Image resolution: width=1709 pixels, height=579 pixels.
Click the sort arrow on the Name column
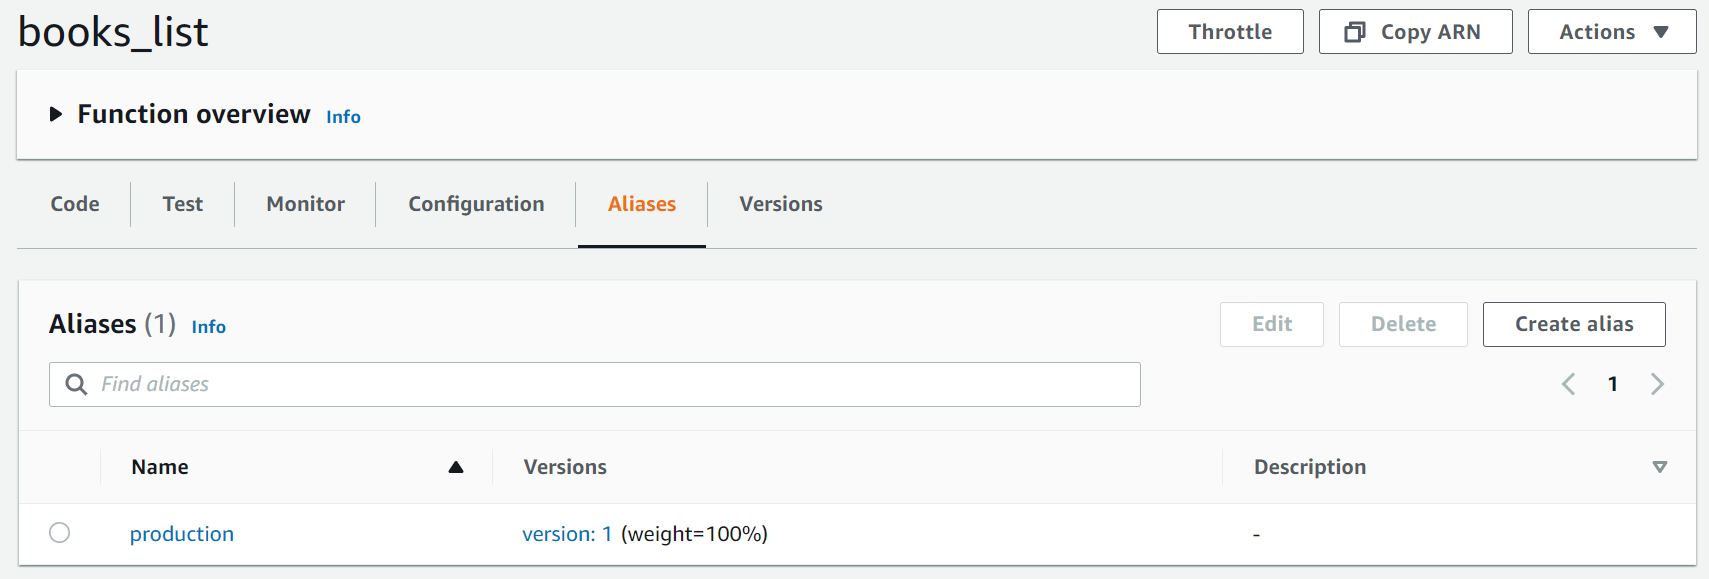point(457,466)
